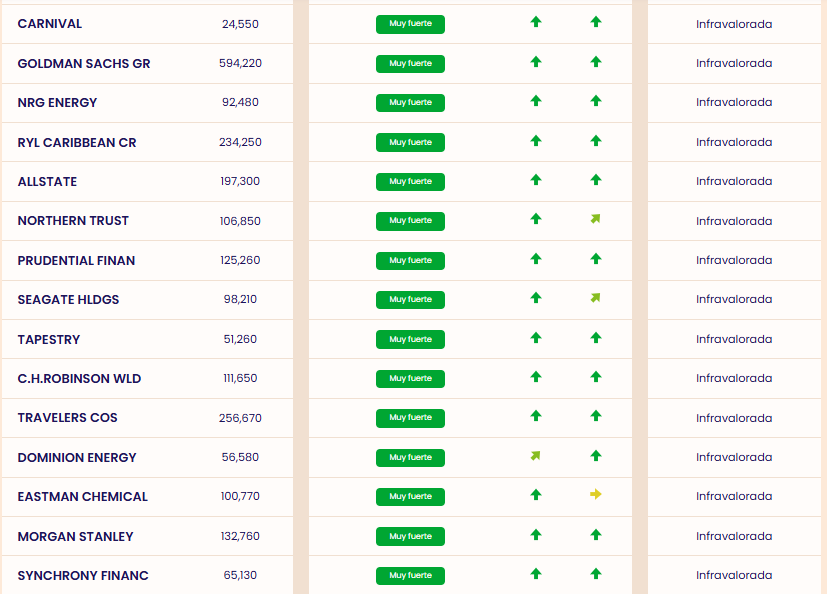Click Infravalorada in the Seagate Hldgs row
The image size is (827, 594).
pyautogui.click(x=734, y=300)
